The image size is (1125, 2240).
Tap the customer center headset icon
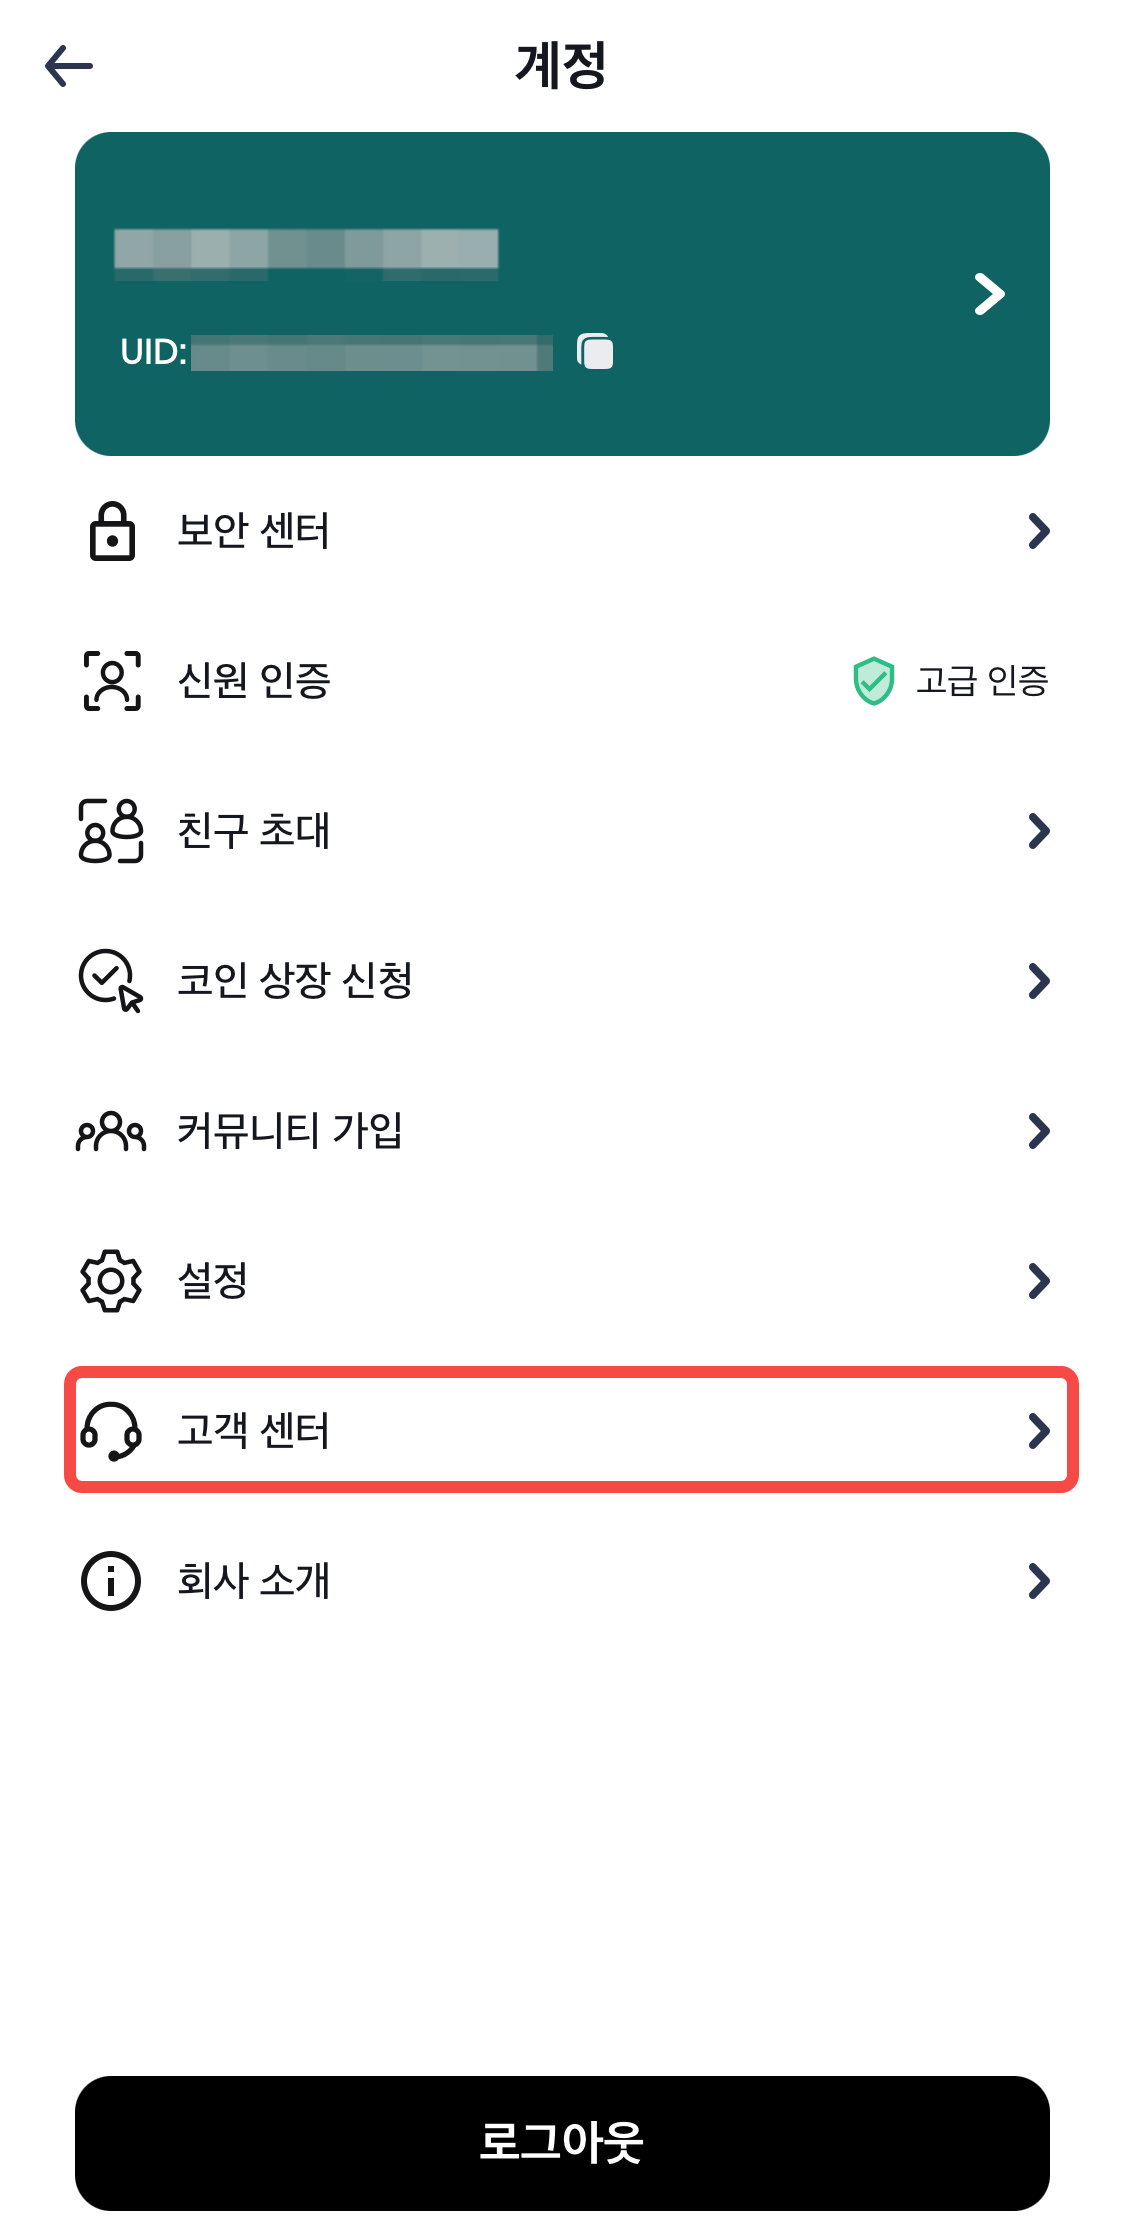click(112, 1431)
